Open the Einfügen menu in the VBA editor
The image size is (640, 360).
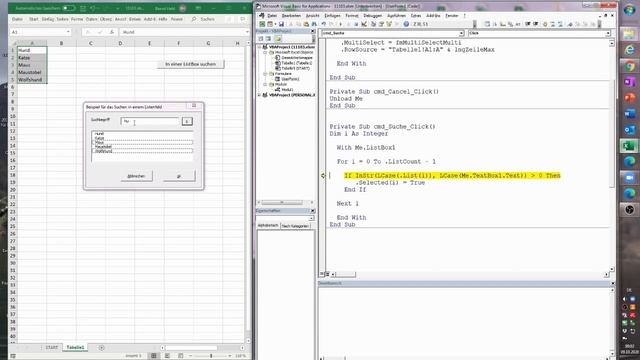coord(332,16)
